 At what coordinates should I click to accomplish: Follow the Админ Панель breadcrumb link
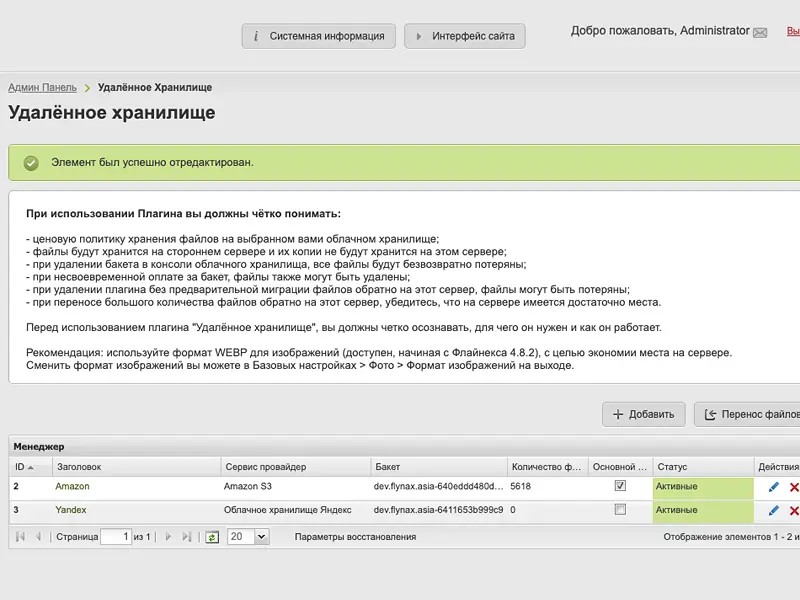pyautogui.click(x=42, y=88)
